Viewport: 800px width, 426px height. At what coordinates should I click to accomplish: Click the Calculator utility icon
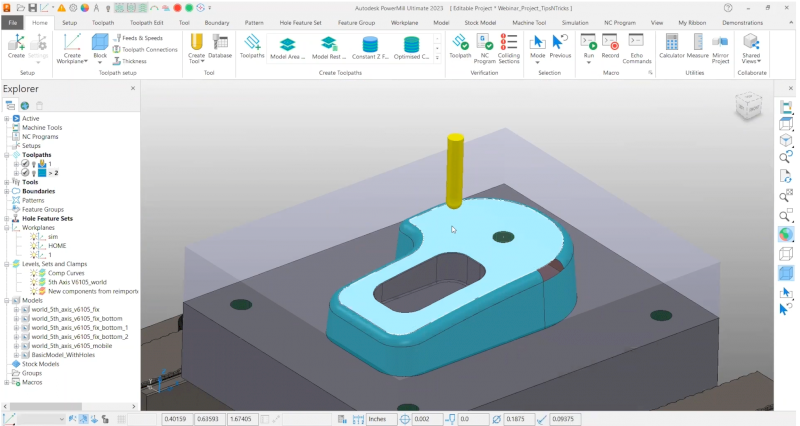(671, 46)
